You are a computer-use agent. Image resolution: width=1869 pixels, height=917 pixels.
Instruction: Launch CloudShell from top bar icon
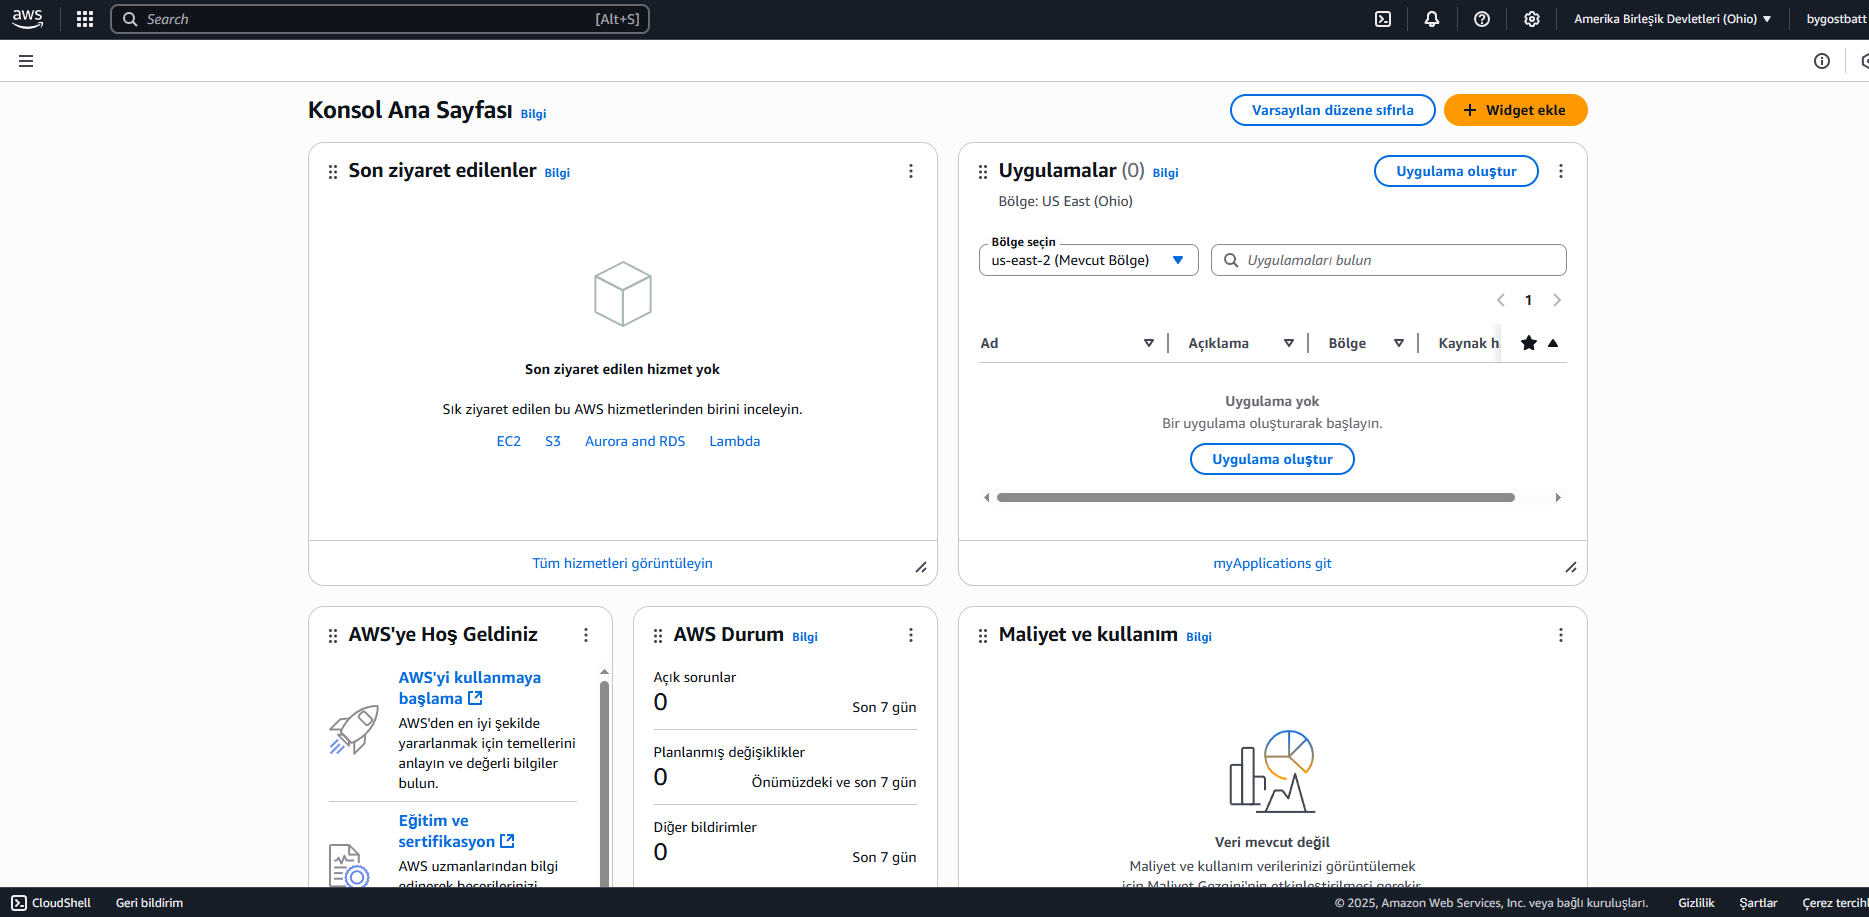pos(1383,19)
